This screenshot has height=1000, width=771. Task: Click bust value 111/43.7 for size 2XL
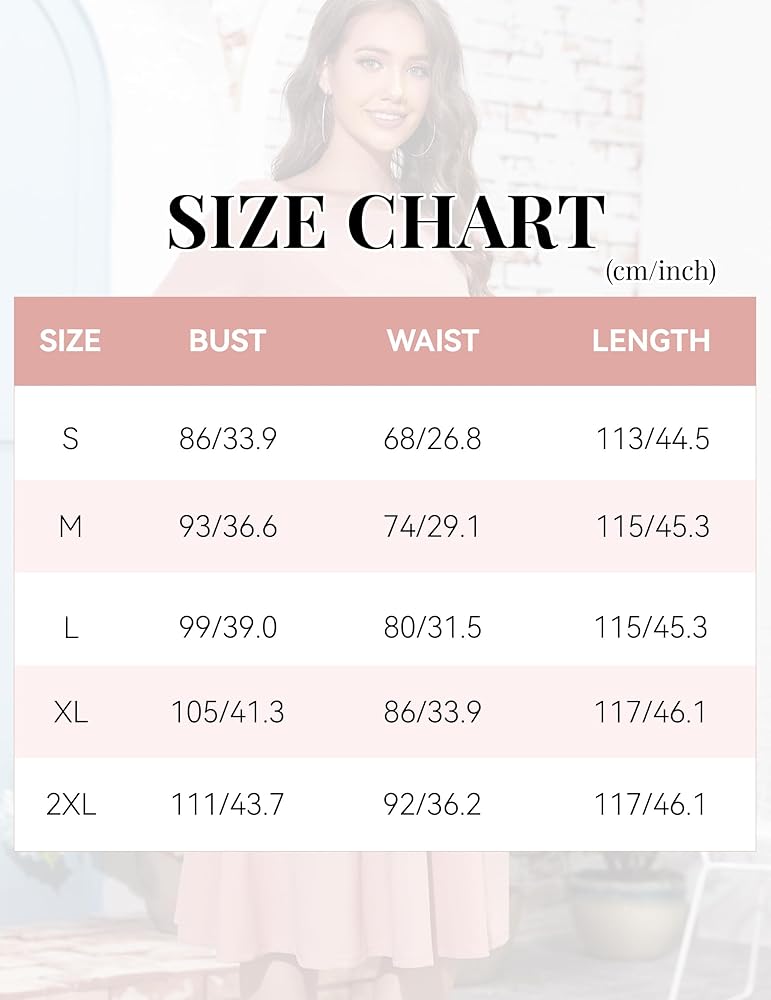click(x=227, y=804)
